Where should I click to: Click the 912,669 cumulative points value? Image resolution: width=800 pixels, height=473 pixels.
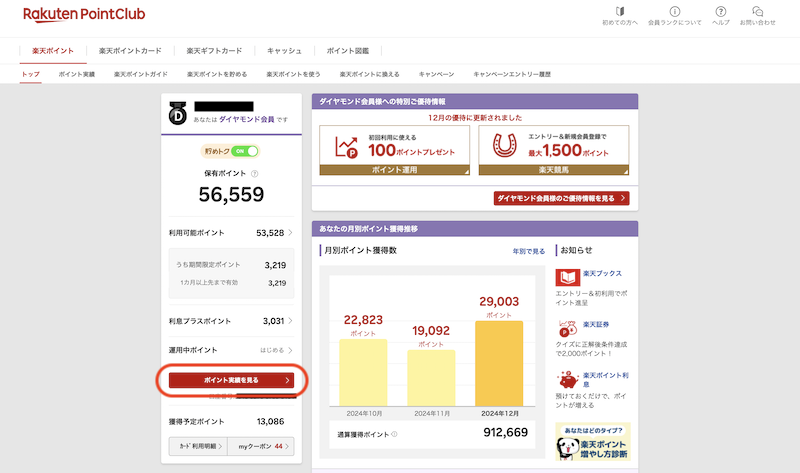[x=506, y=433]
